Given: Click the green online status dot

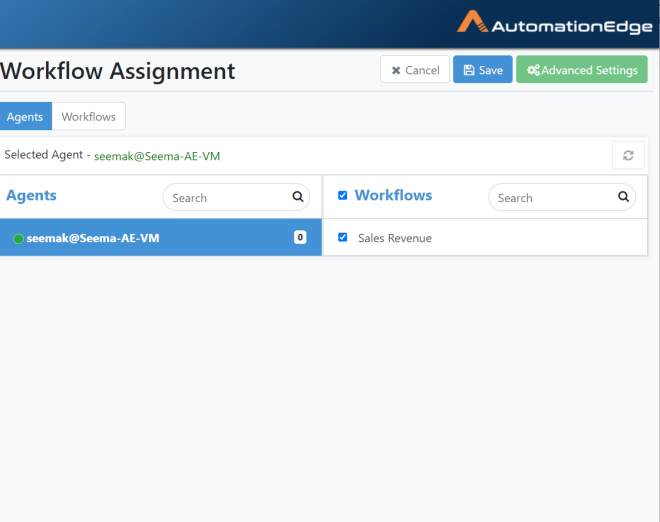Looking at the screenshot, I should click(18, 239).
